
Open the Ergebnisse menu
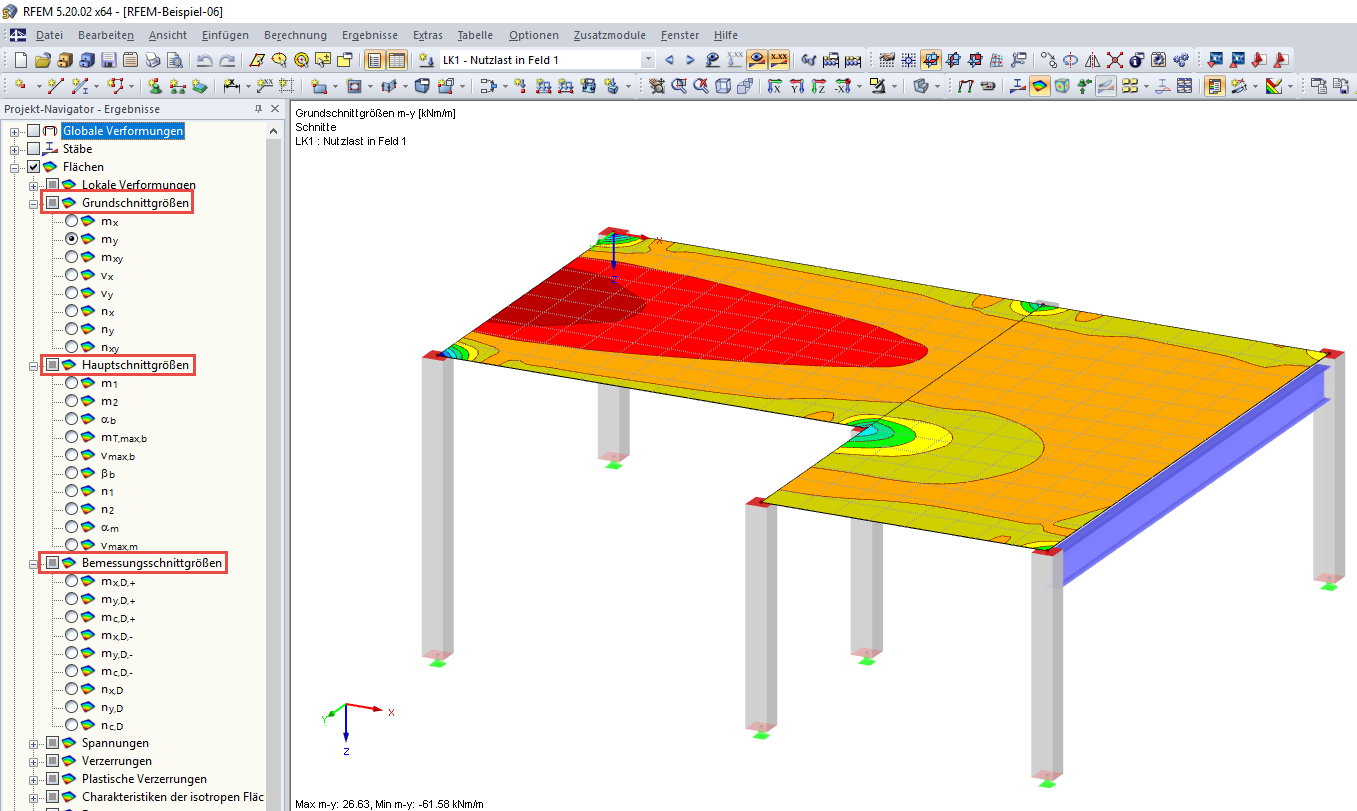pyautogui.click(x=369, y=35)
